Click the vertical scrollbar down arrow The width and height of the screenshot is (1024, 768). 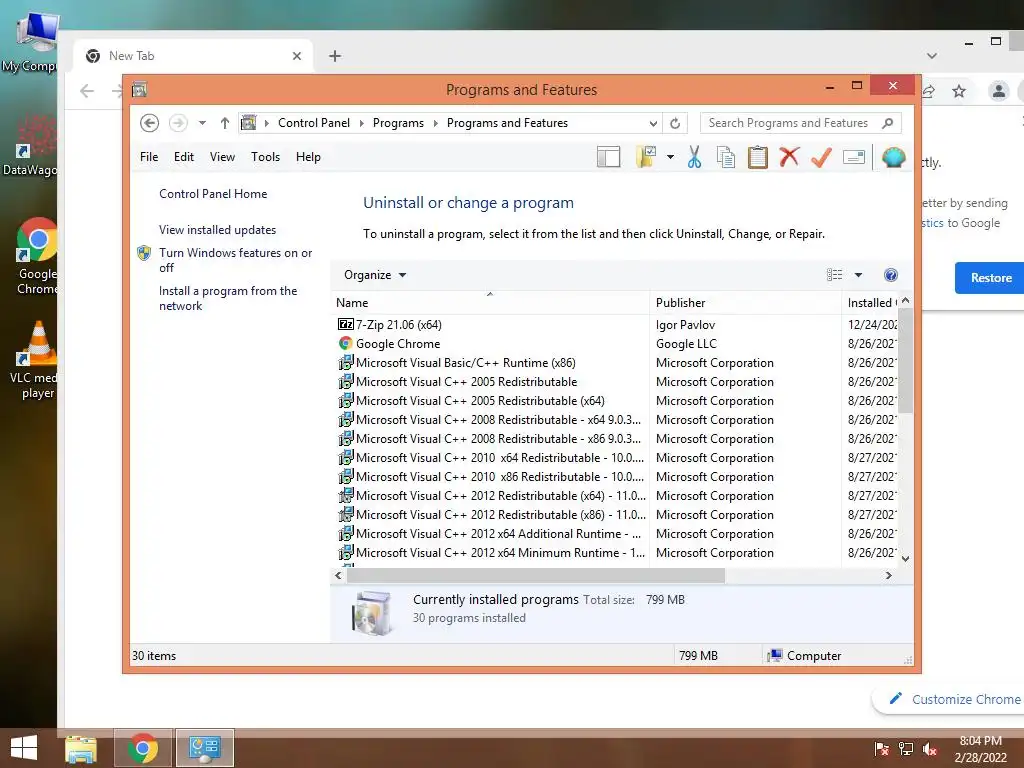pos(905,559)
